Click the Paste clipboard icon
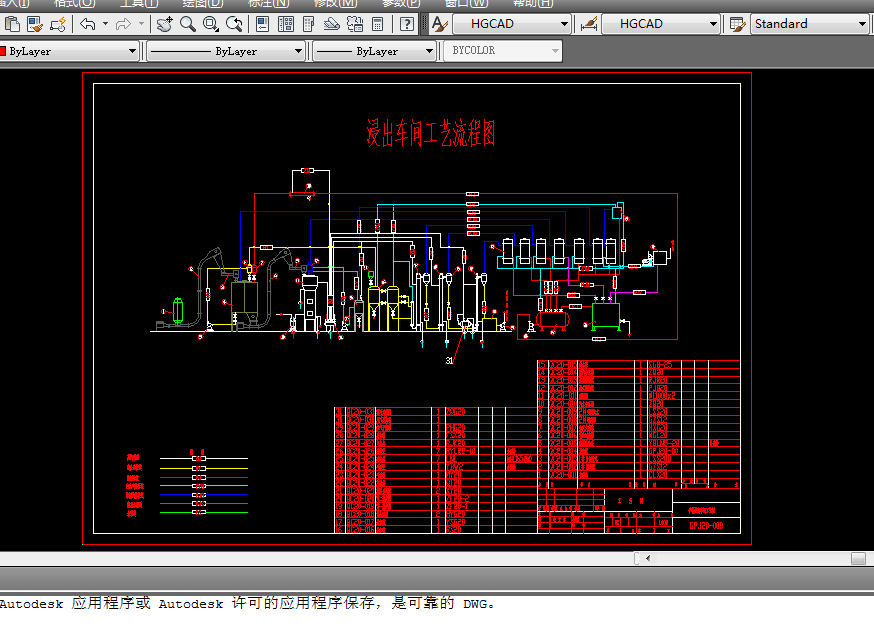The height and width of the screenshot is (633, 874). (12, 24)
